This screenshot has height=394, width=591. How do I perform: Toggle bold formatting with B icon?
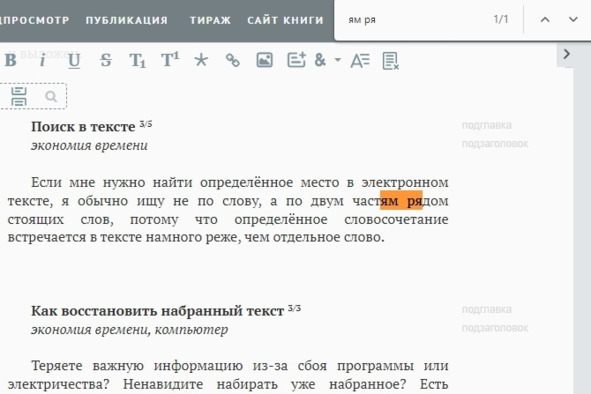point(11,60)
